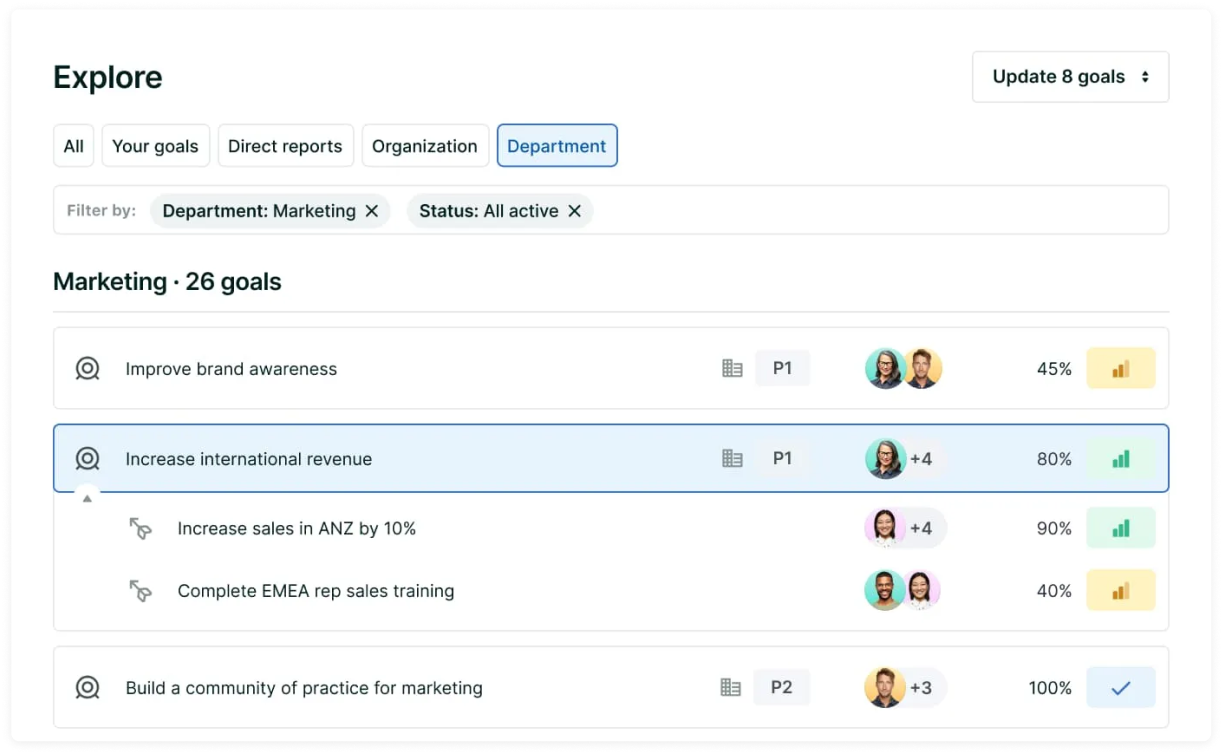
Task: Click owner avatar in Build a community row
Action: point(885,687)
